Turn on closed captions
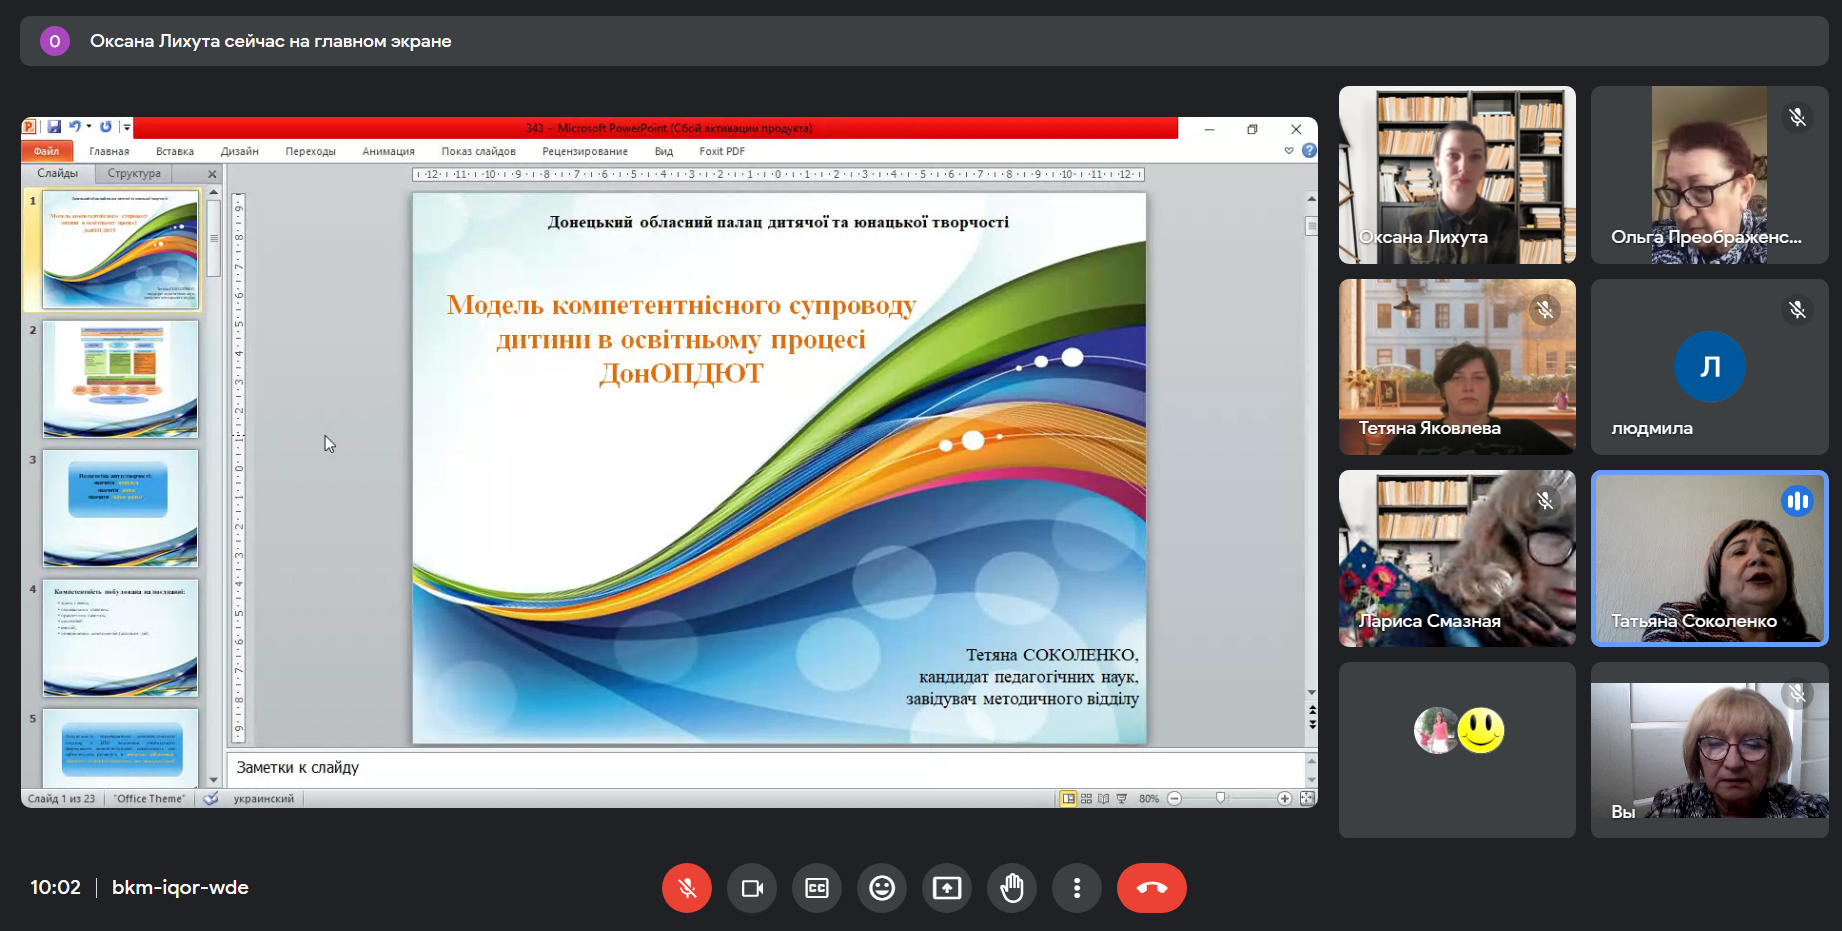The height and width of the screenshot is (931, 1842). [817, 888]
